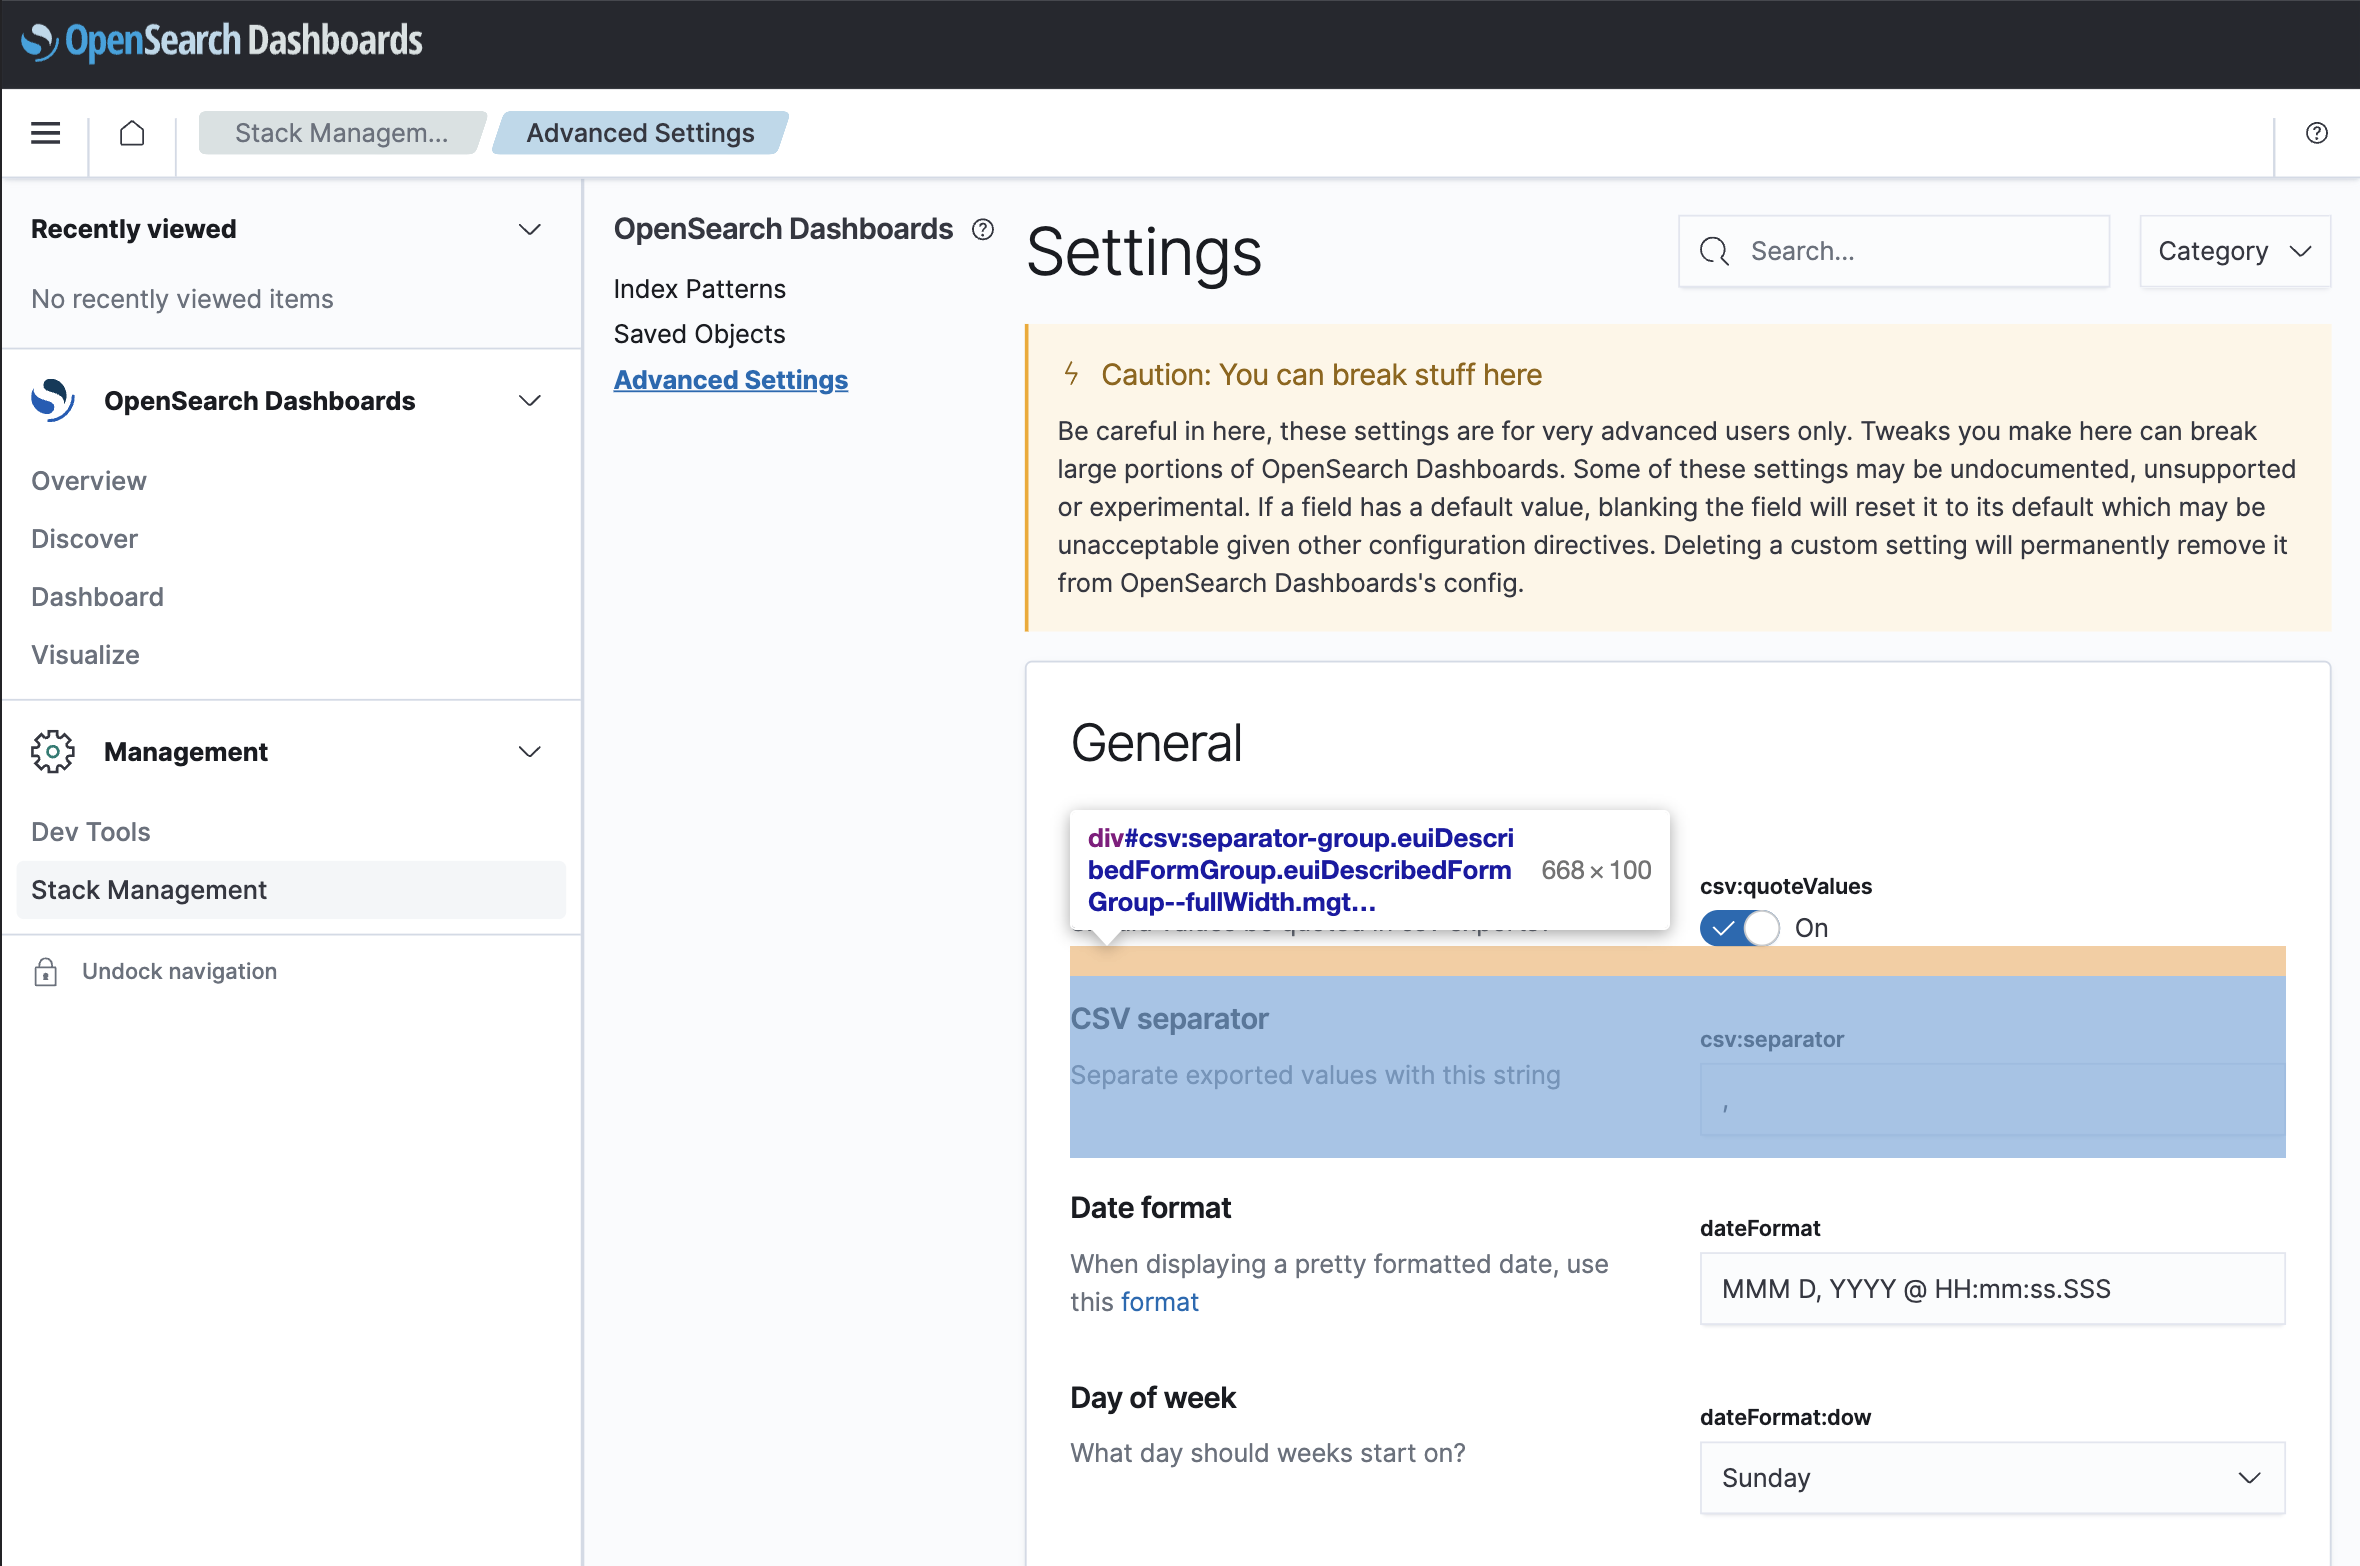Collapse the Management section
The height and width of the screenshot is (1566, 2360).
(530, 751)
